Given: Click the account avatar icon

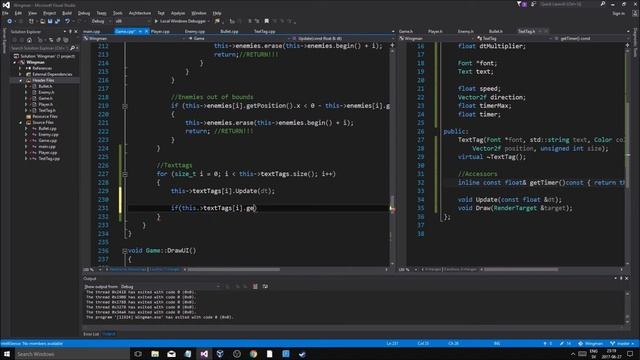Looking at the screenshot, I should pos(635,13).
